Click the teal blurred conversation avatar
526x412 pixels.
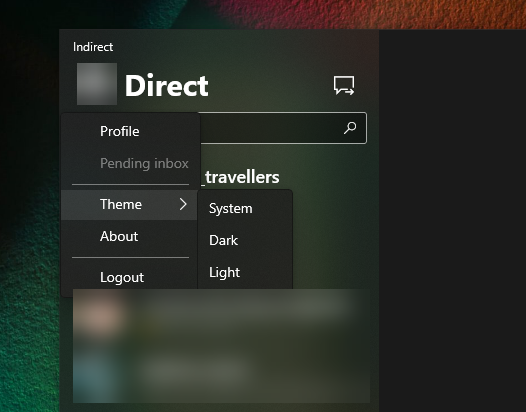(x=97, y=372)
